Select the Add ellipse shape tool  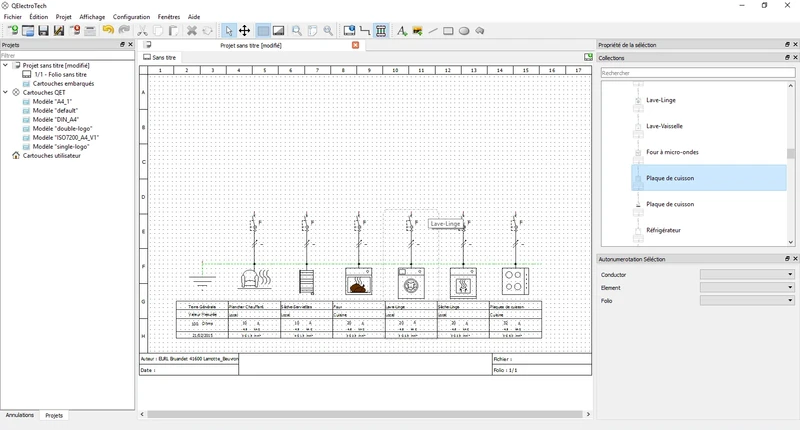pos(464,31)
